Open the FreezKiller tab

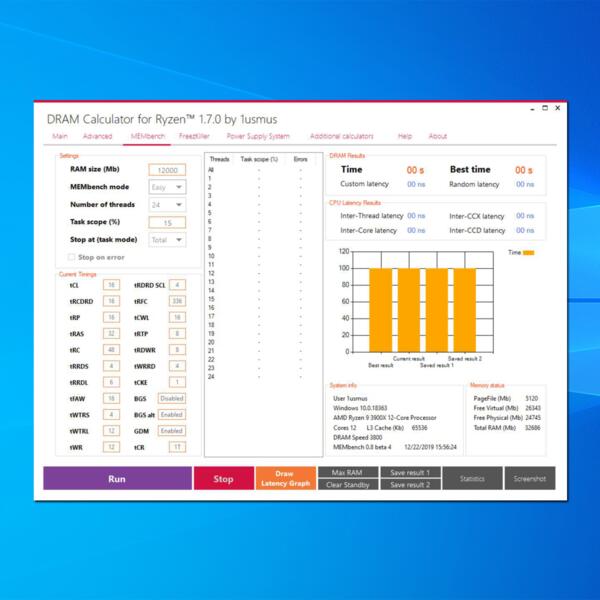pos(194,136)
